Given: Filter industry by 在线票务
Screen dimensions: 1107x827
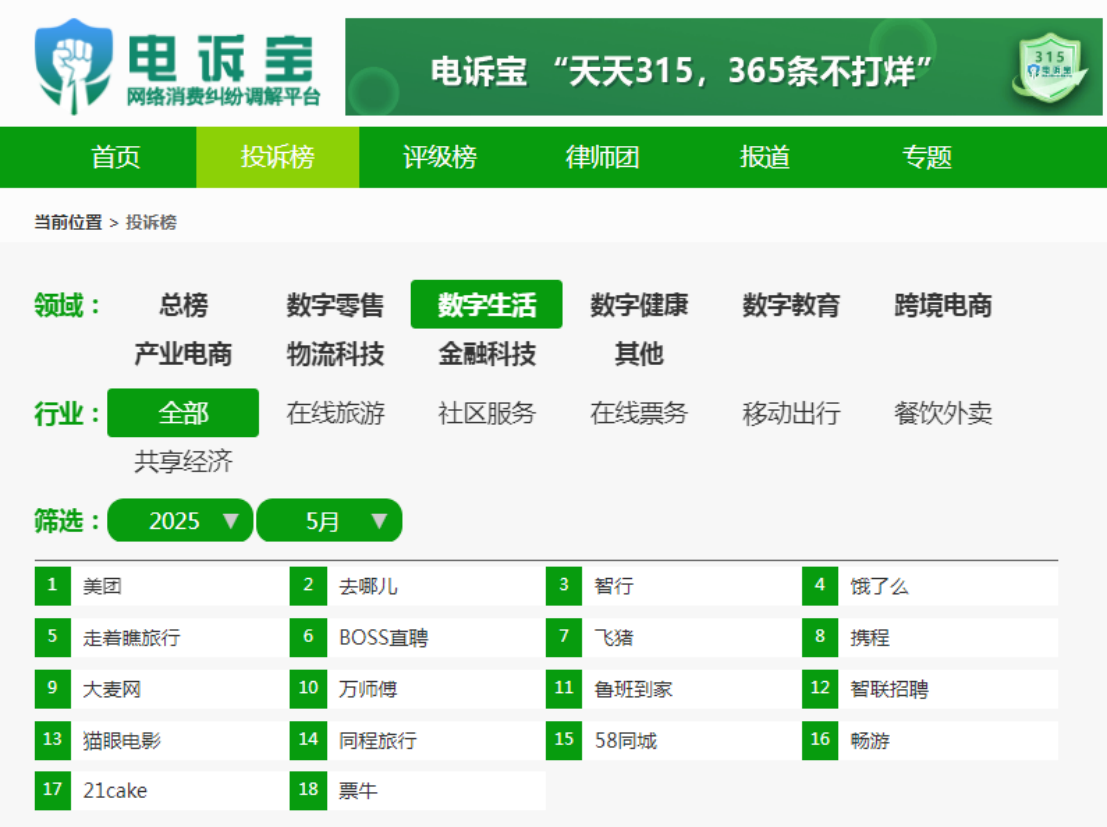Looking at the screenshot, I should (x=639, y=413).
